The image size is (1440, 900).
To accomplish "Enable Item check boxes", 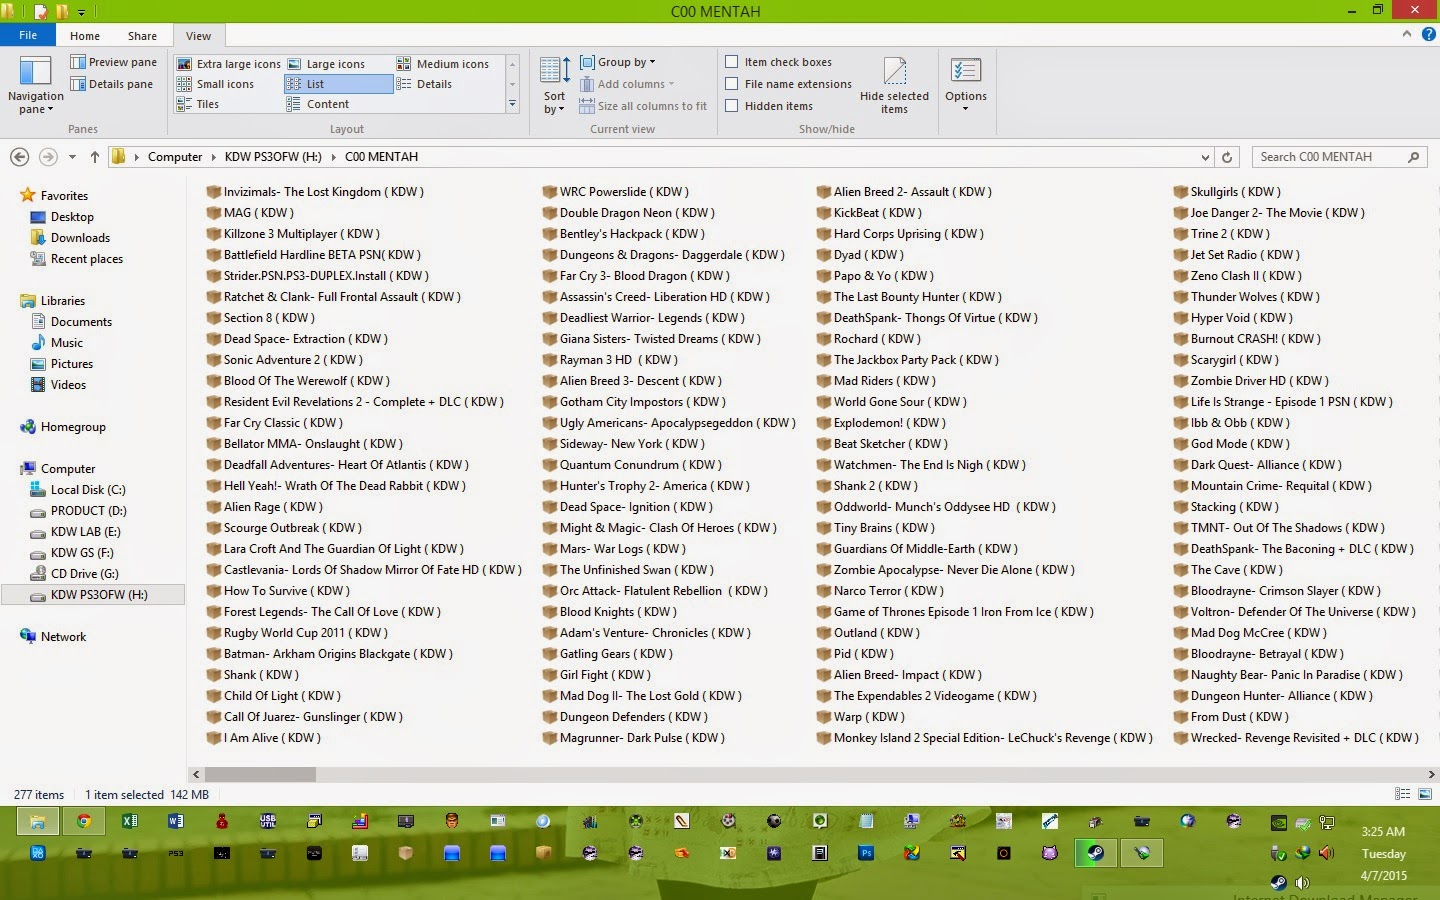I will click(x=732, y=62).
